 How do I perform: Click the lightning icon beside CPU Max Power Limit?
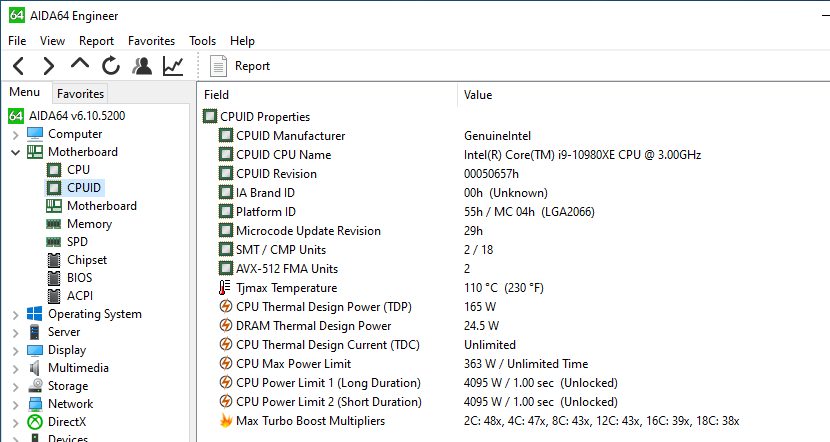226,364
